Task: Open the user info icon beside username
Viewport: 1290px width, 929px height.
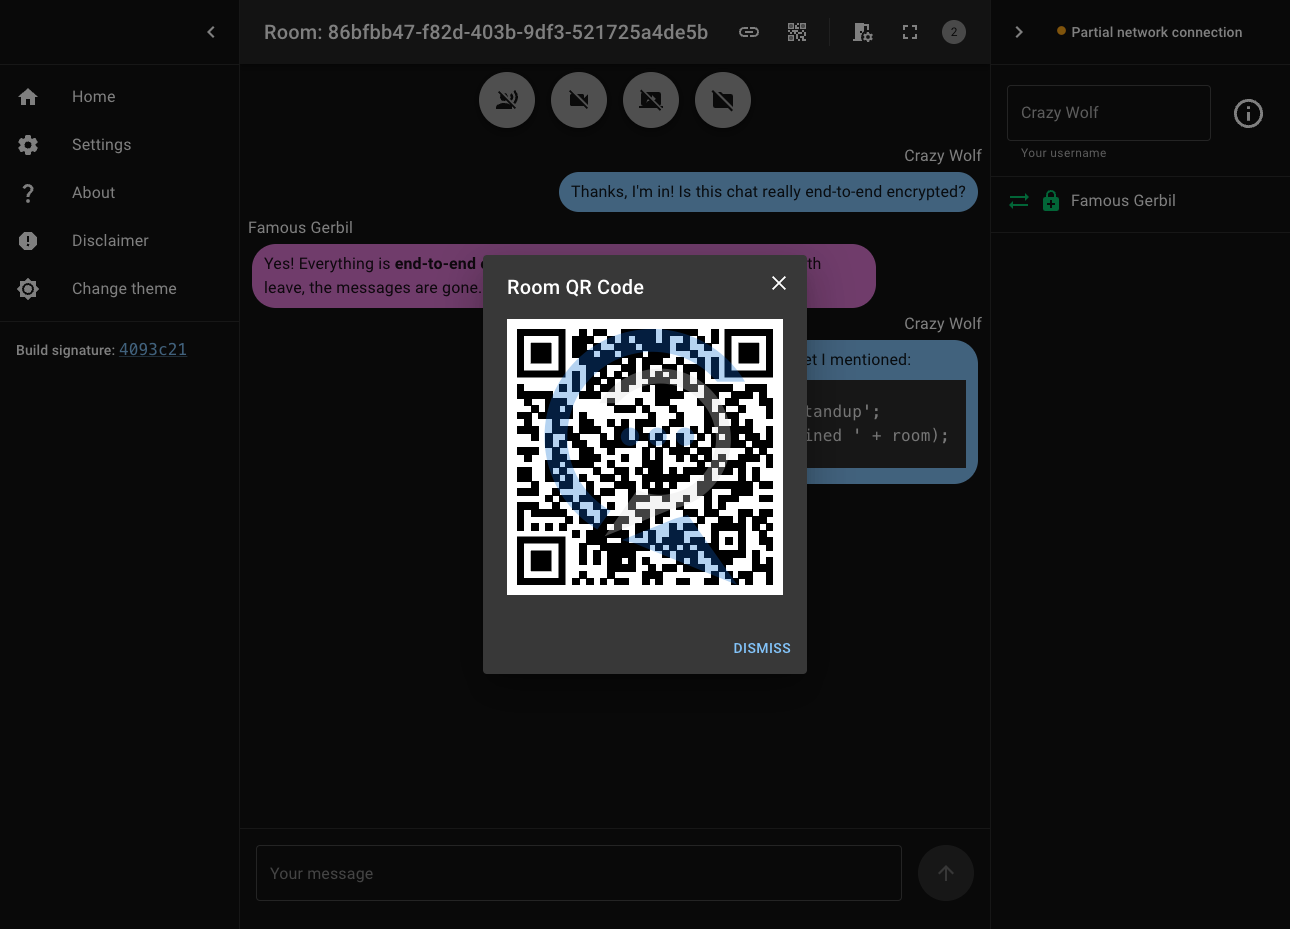Action: coord(1248,113)
